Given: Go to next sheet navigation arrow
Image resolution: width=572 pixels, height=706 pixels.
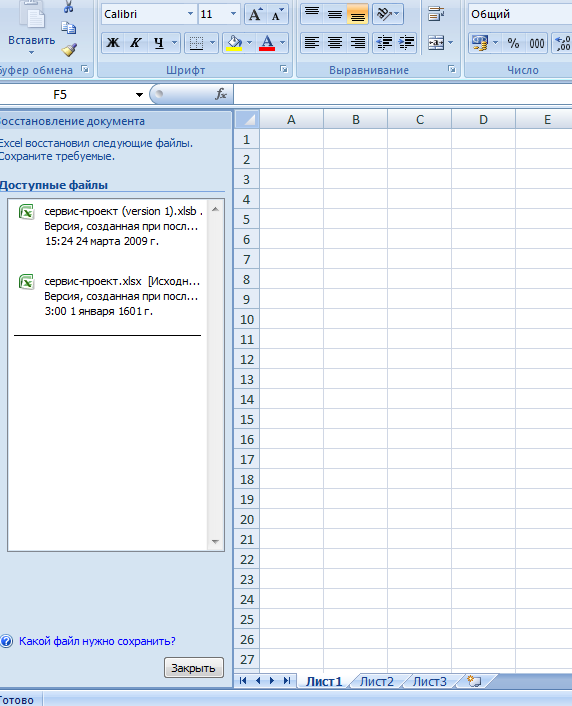Looking at the screenshot, I should pyautogui.click(x=272, y=680).
